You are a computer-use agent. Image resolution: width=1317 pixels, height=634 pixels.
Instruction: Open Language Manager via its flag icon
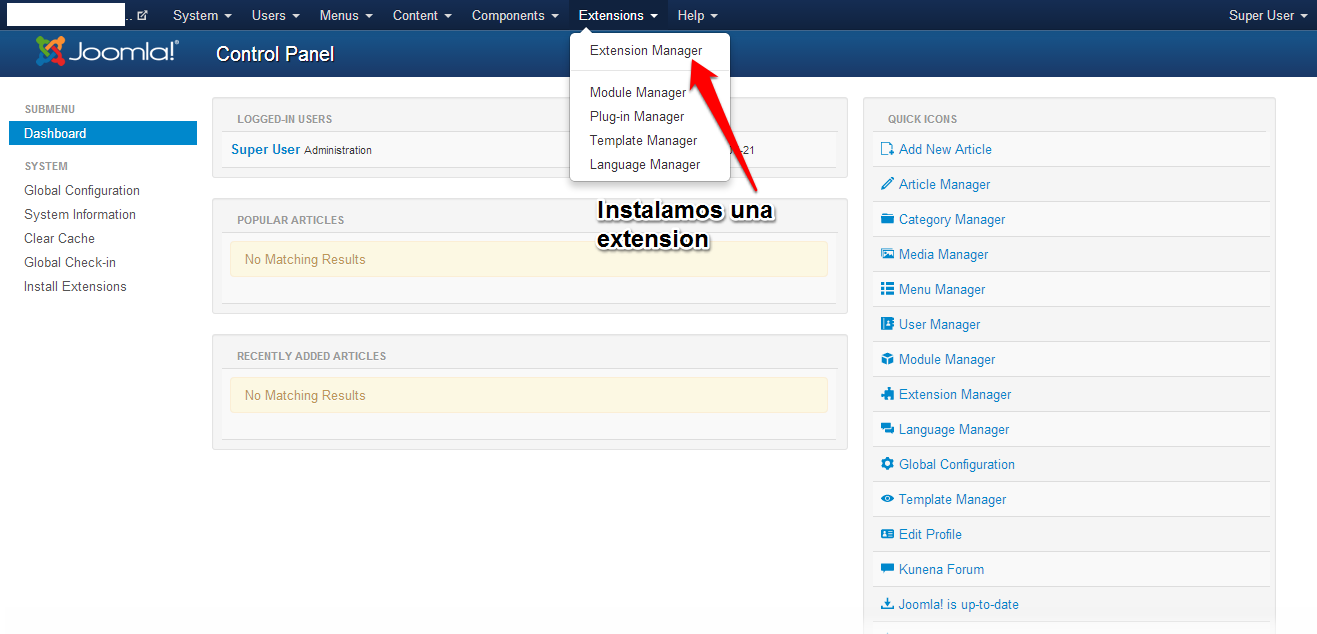pyautogui.click(x=887, y=429)
